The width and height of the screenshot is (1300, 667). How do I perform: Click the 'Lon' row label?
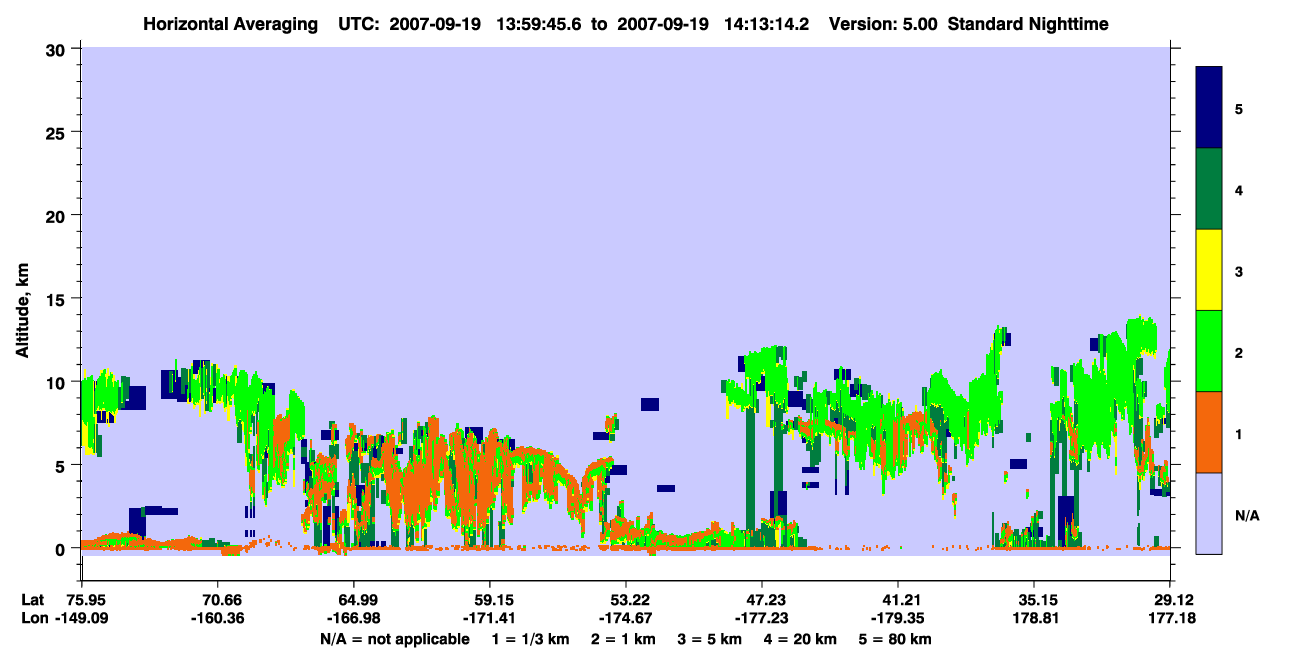tap(33, 618)
